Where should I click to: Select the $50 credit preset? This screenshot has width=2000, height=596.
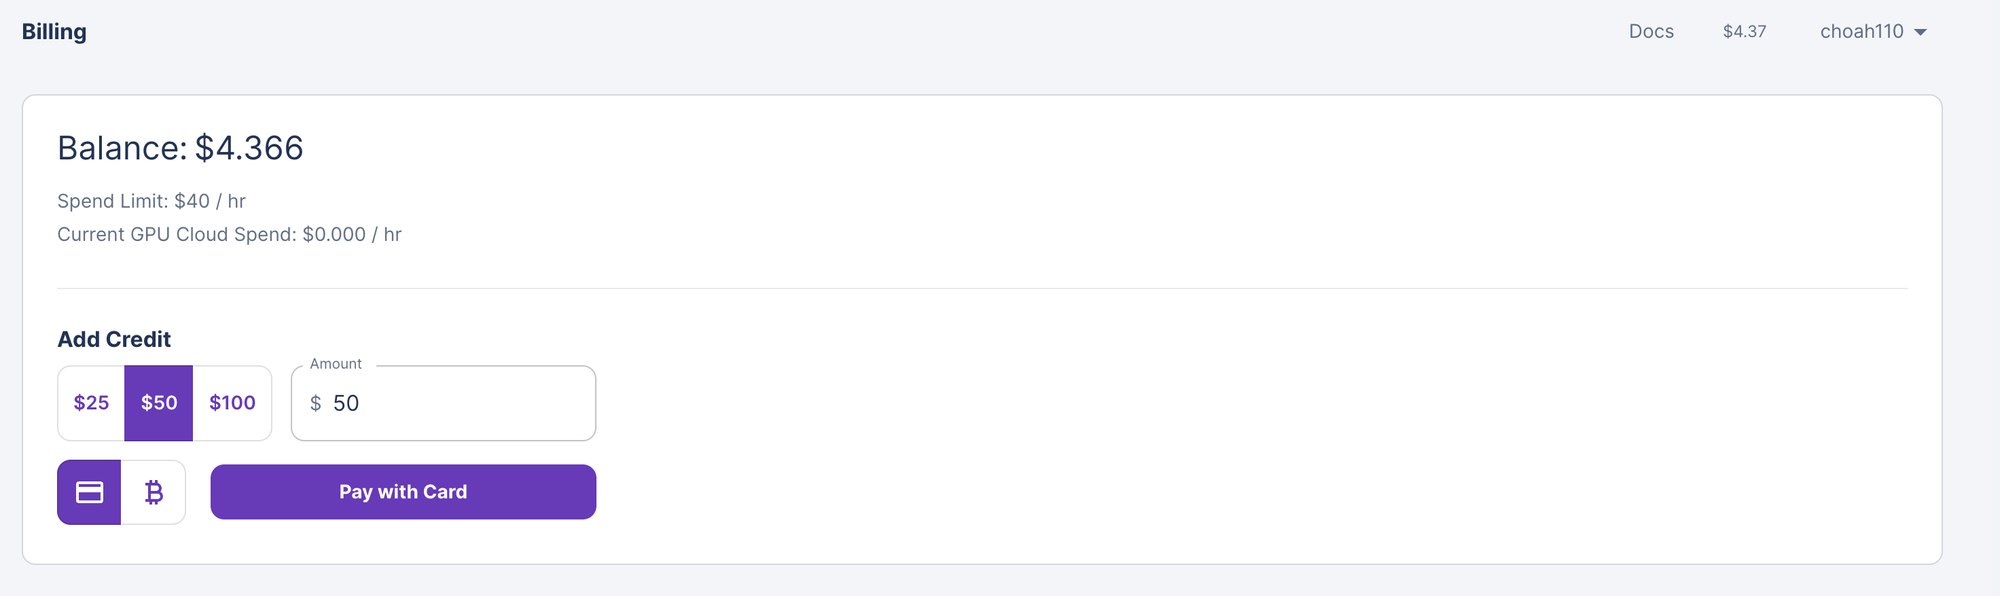(159, 403)
